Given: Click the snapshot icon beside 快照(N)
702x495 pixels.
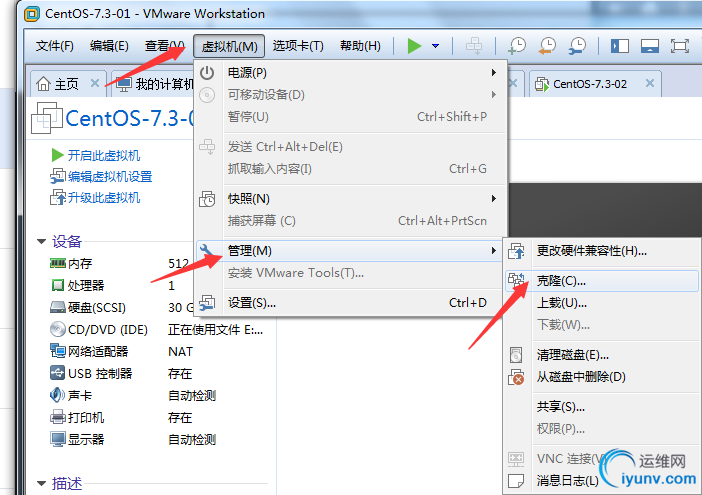Looking at the screenshot, I should point(207,199).
